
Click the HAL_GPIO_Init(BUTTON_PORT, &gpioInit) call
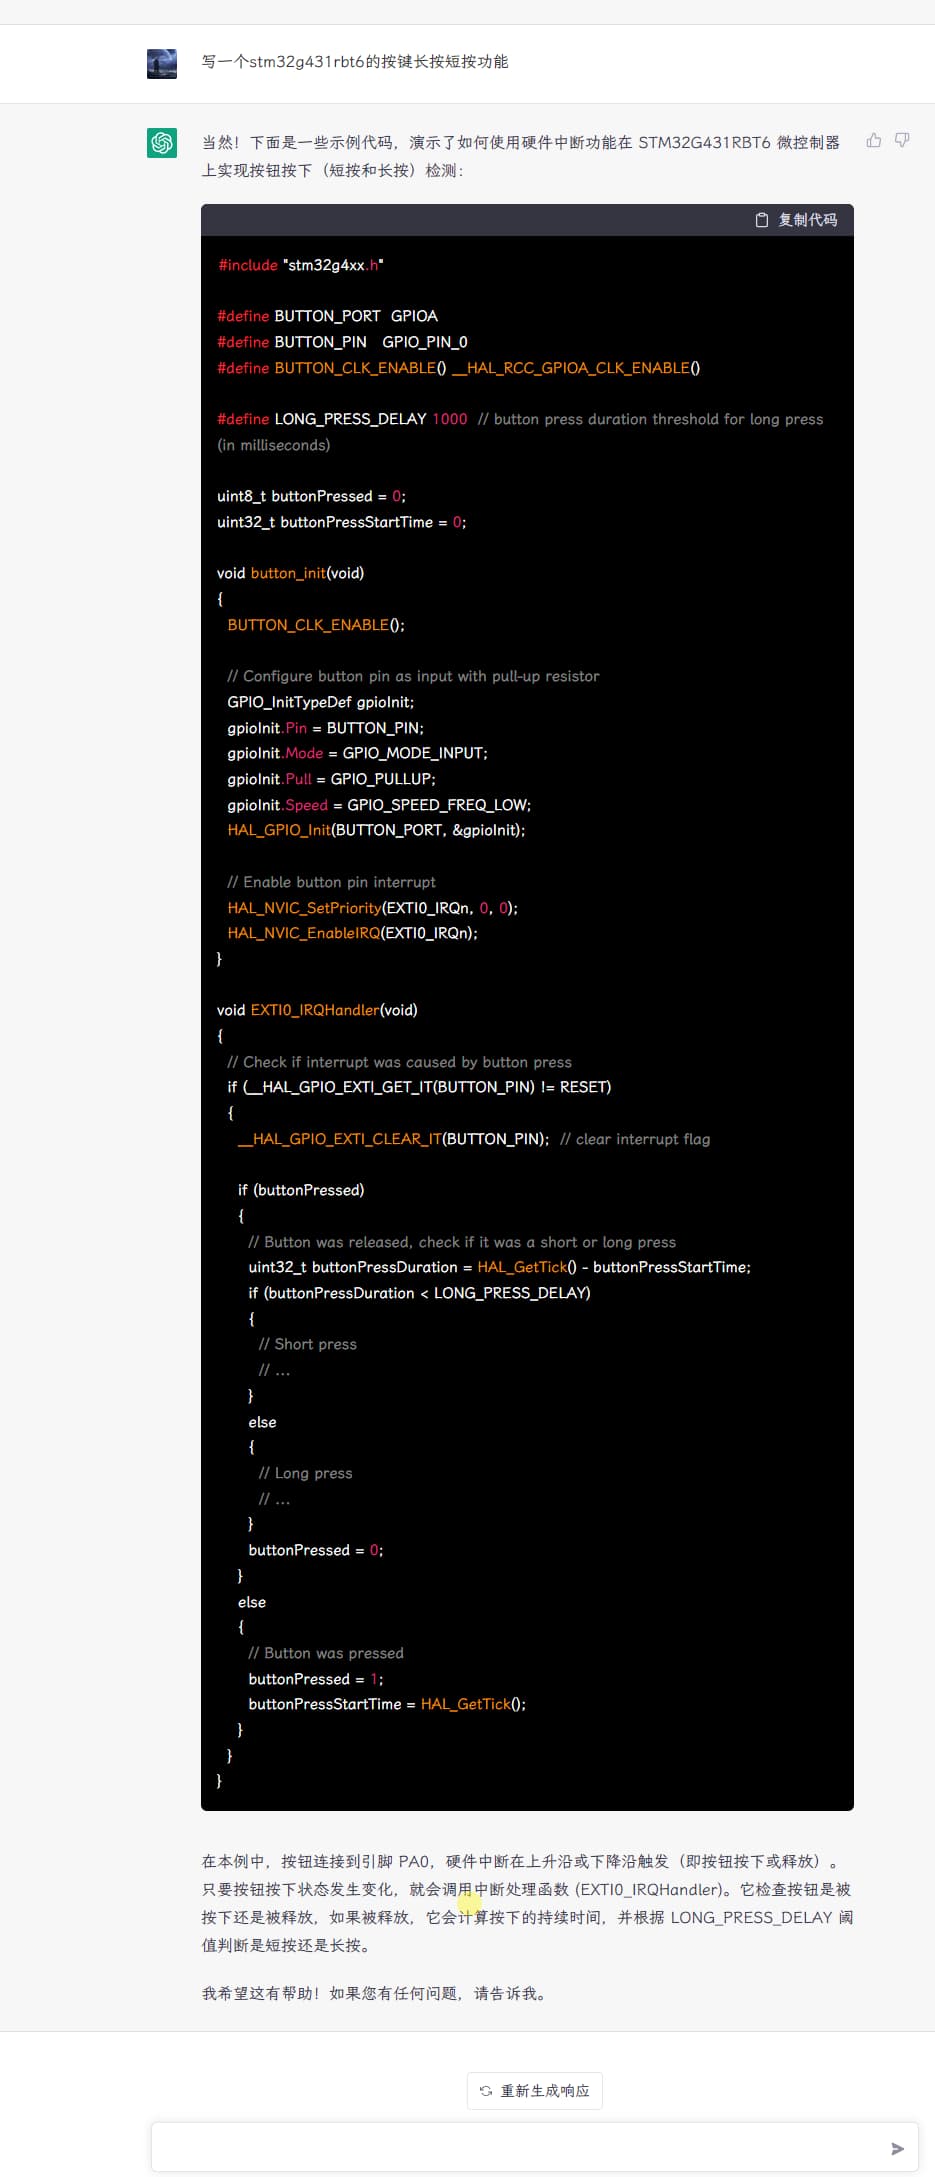coord(376,830)
